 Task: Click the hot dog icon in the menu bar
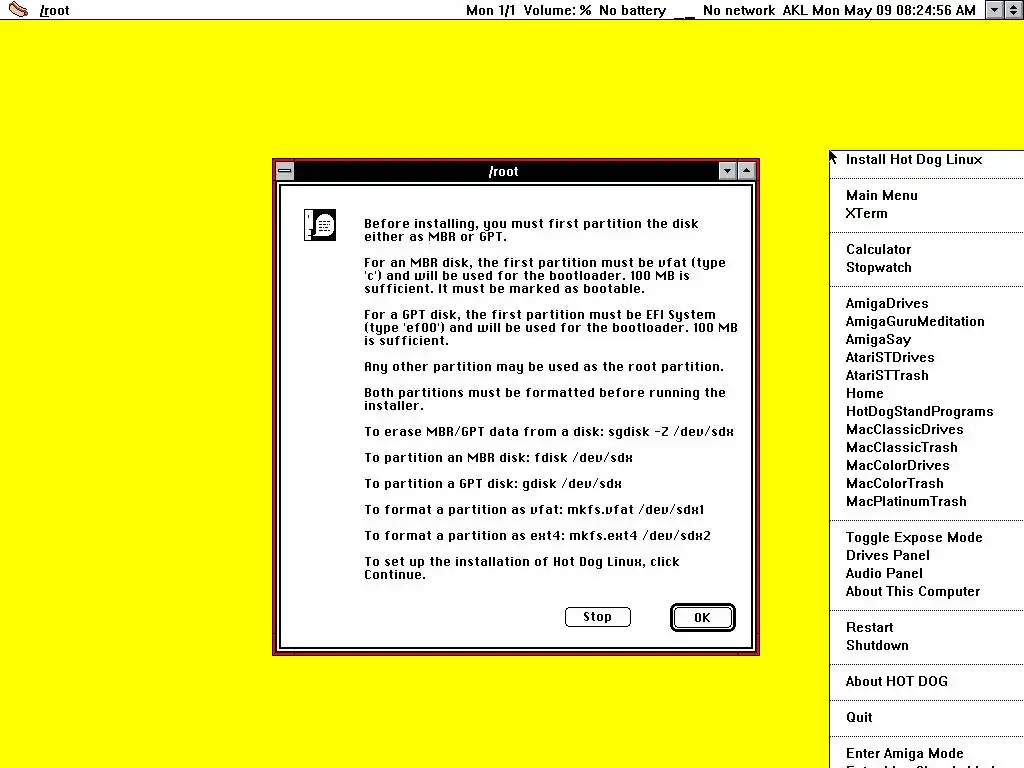click(18, 9)
